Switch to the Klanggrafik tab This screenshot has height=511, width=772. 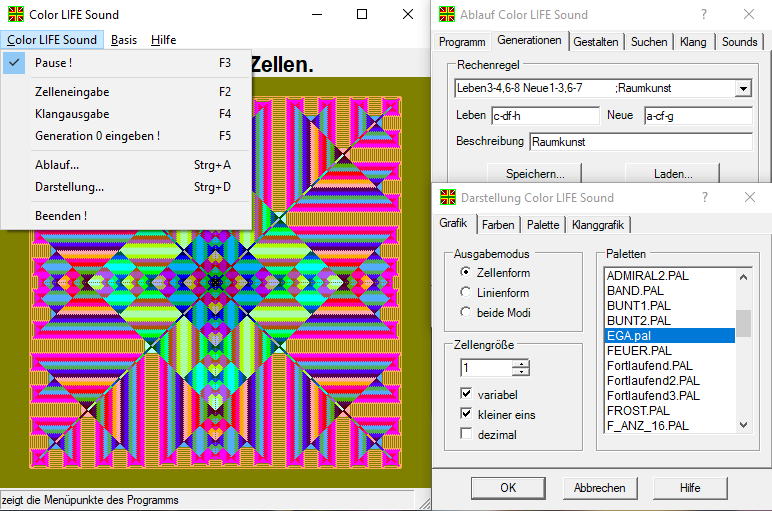tap(598, 225)
